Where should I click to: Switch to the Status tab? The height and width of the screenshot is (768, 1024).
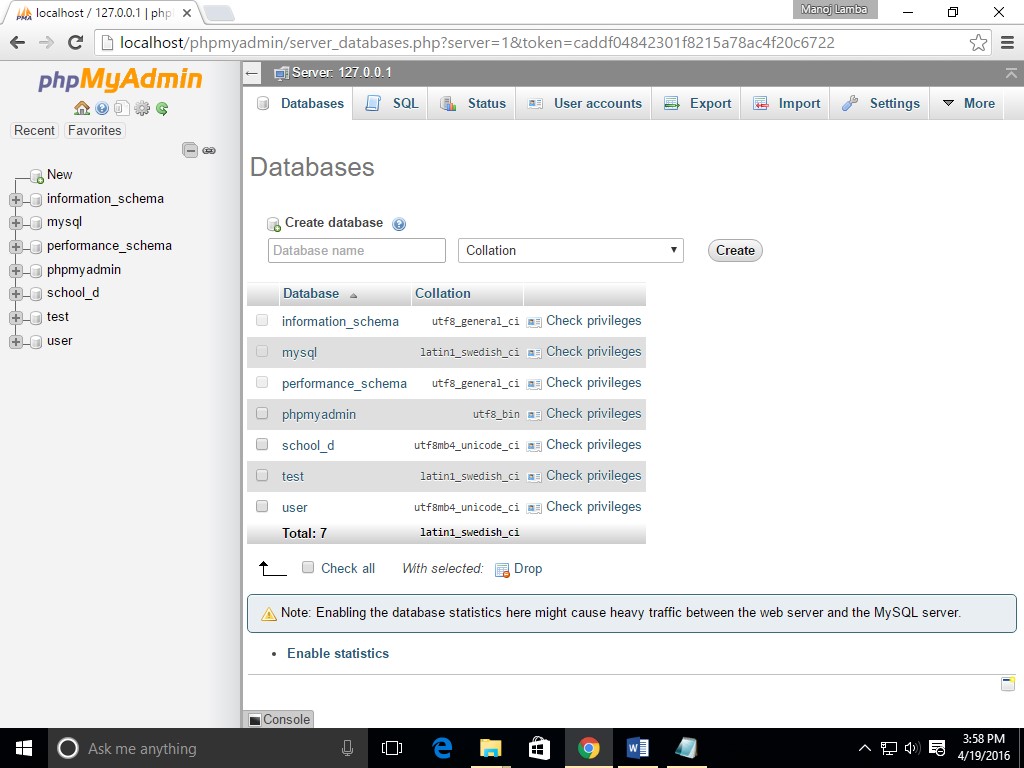click(x=473, y=104)
